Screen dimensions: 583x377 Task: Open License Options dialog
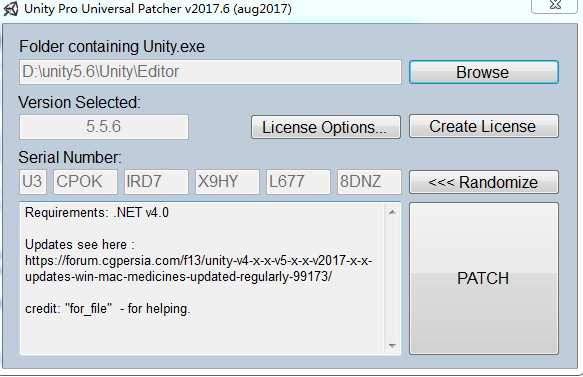(326, 127)
